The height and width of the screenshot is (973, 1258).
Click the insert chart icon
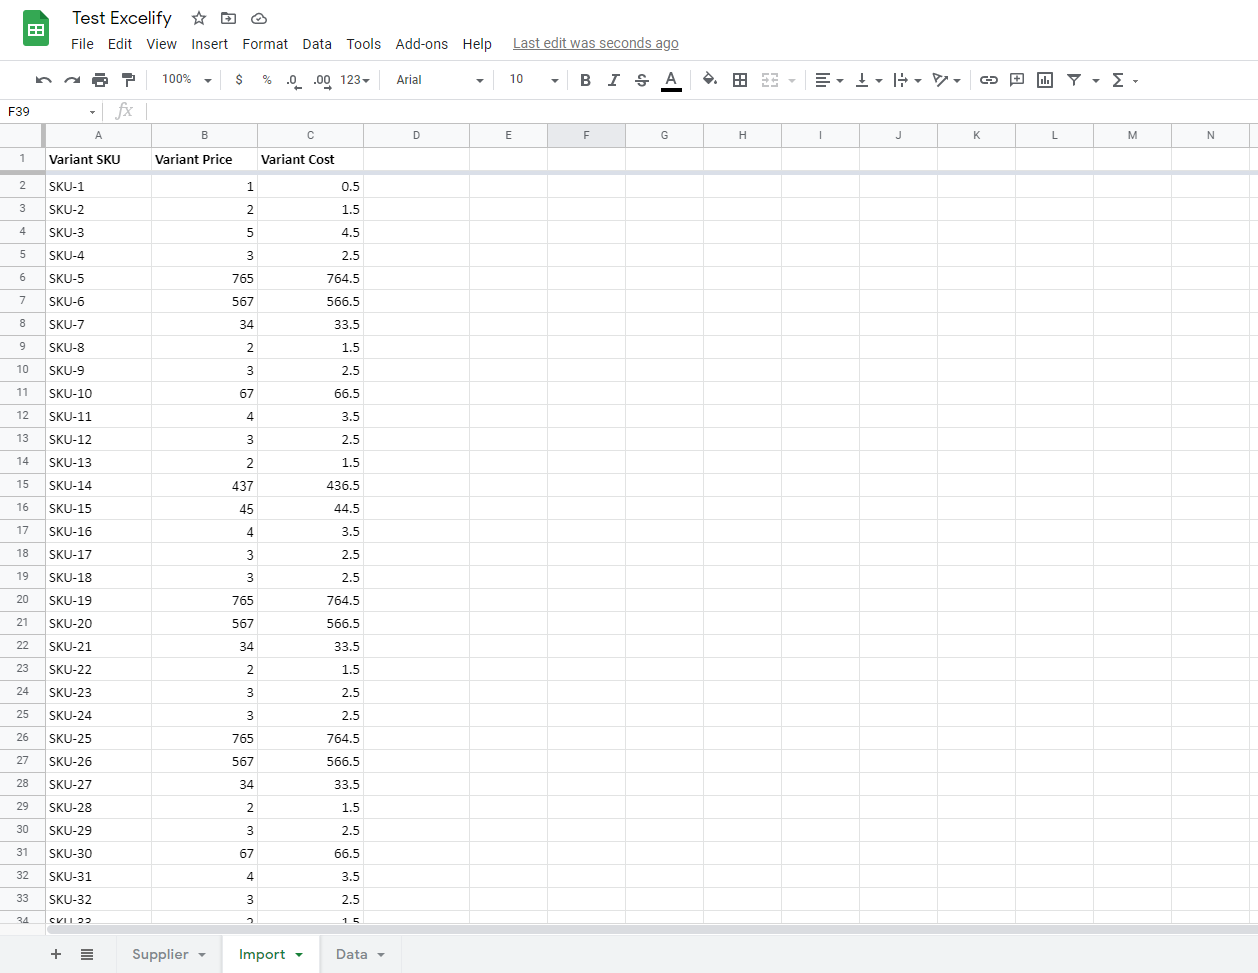(x=1045, y=80)
